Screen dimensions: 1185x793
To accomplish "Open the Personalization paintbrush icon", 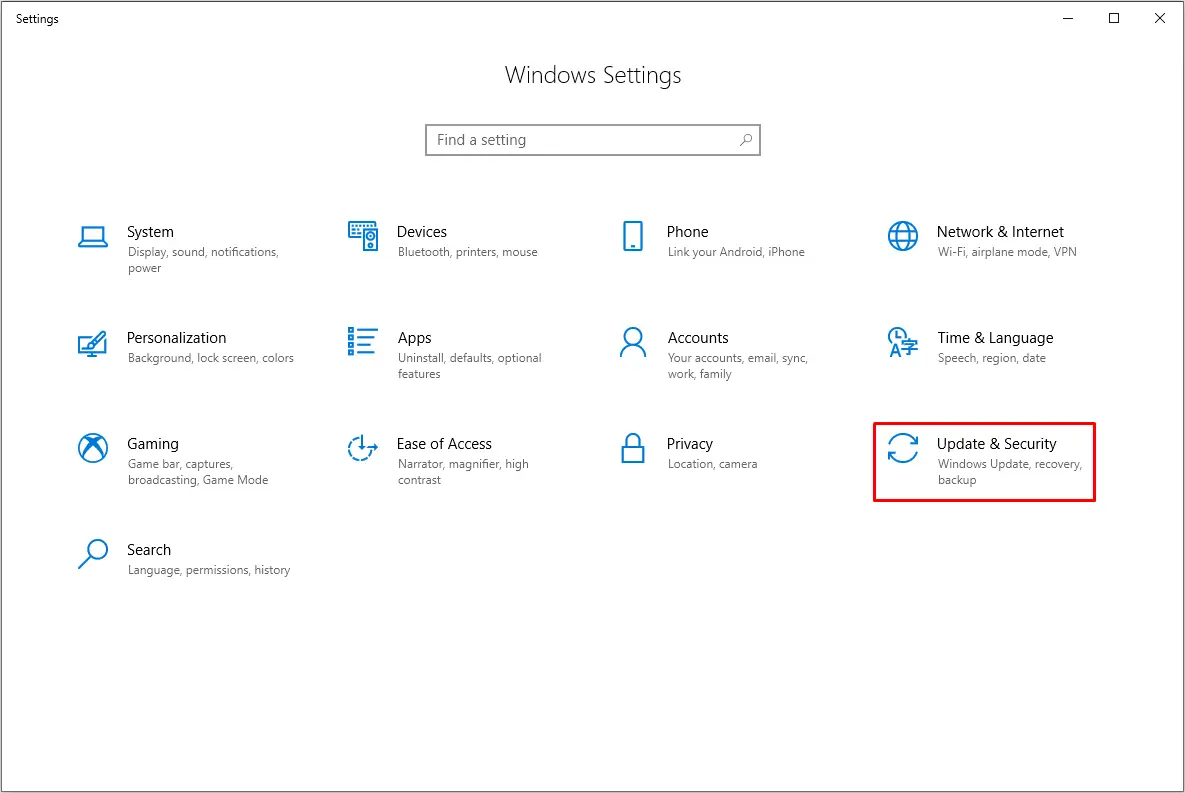I will point(93,343).
